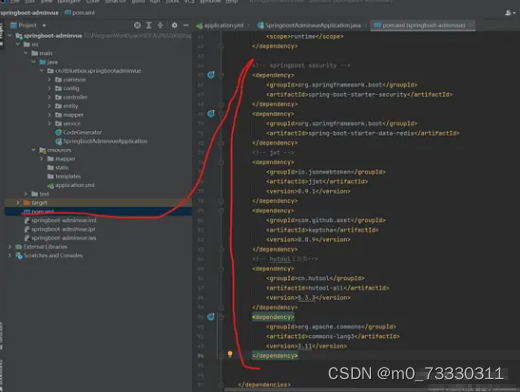Expand External Libraries node
The height and width of the screenshot is (392, 520).
[x=10, y=247]
